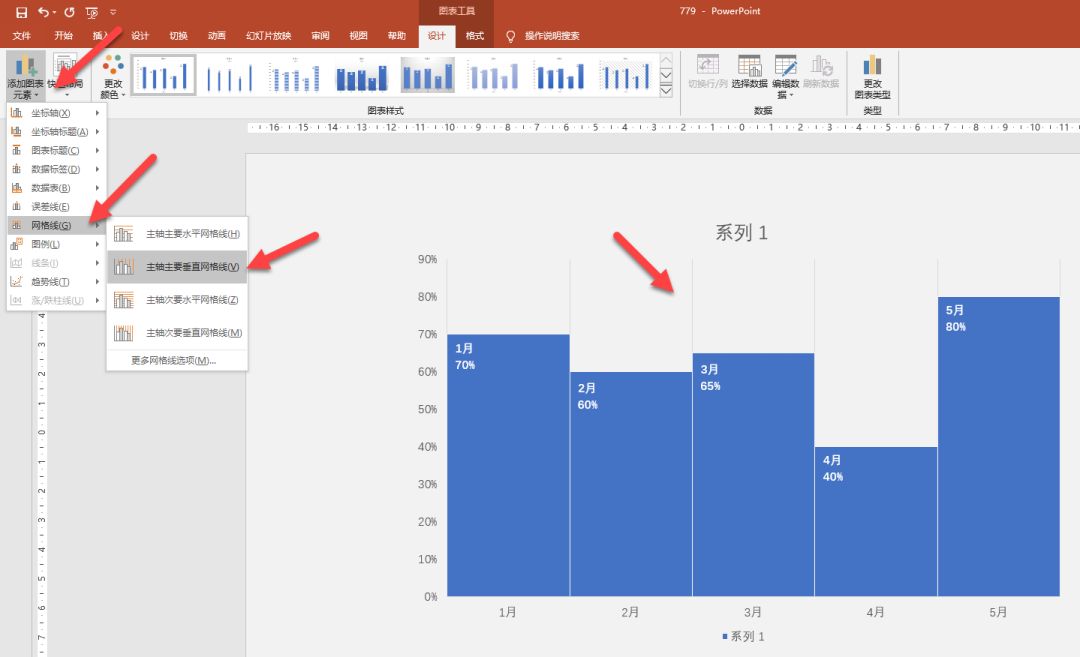Select the first chart style thumbnail
Screen dimensions: 1080x657
(x=163, y=75)
